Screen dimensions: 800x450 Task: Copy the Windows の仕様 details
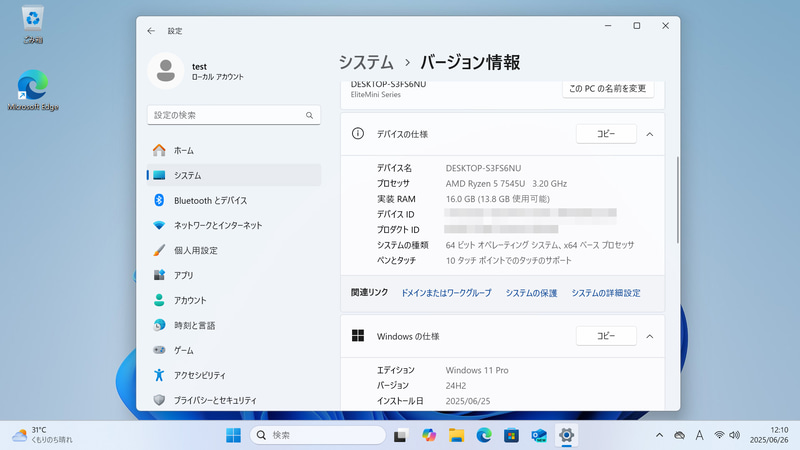606,336
